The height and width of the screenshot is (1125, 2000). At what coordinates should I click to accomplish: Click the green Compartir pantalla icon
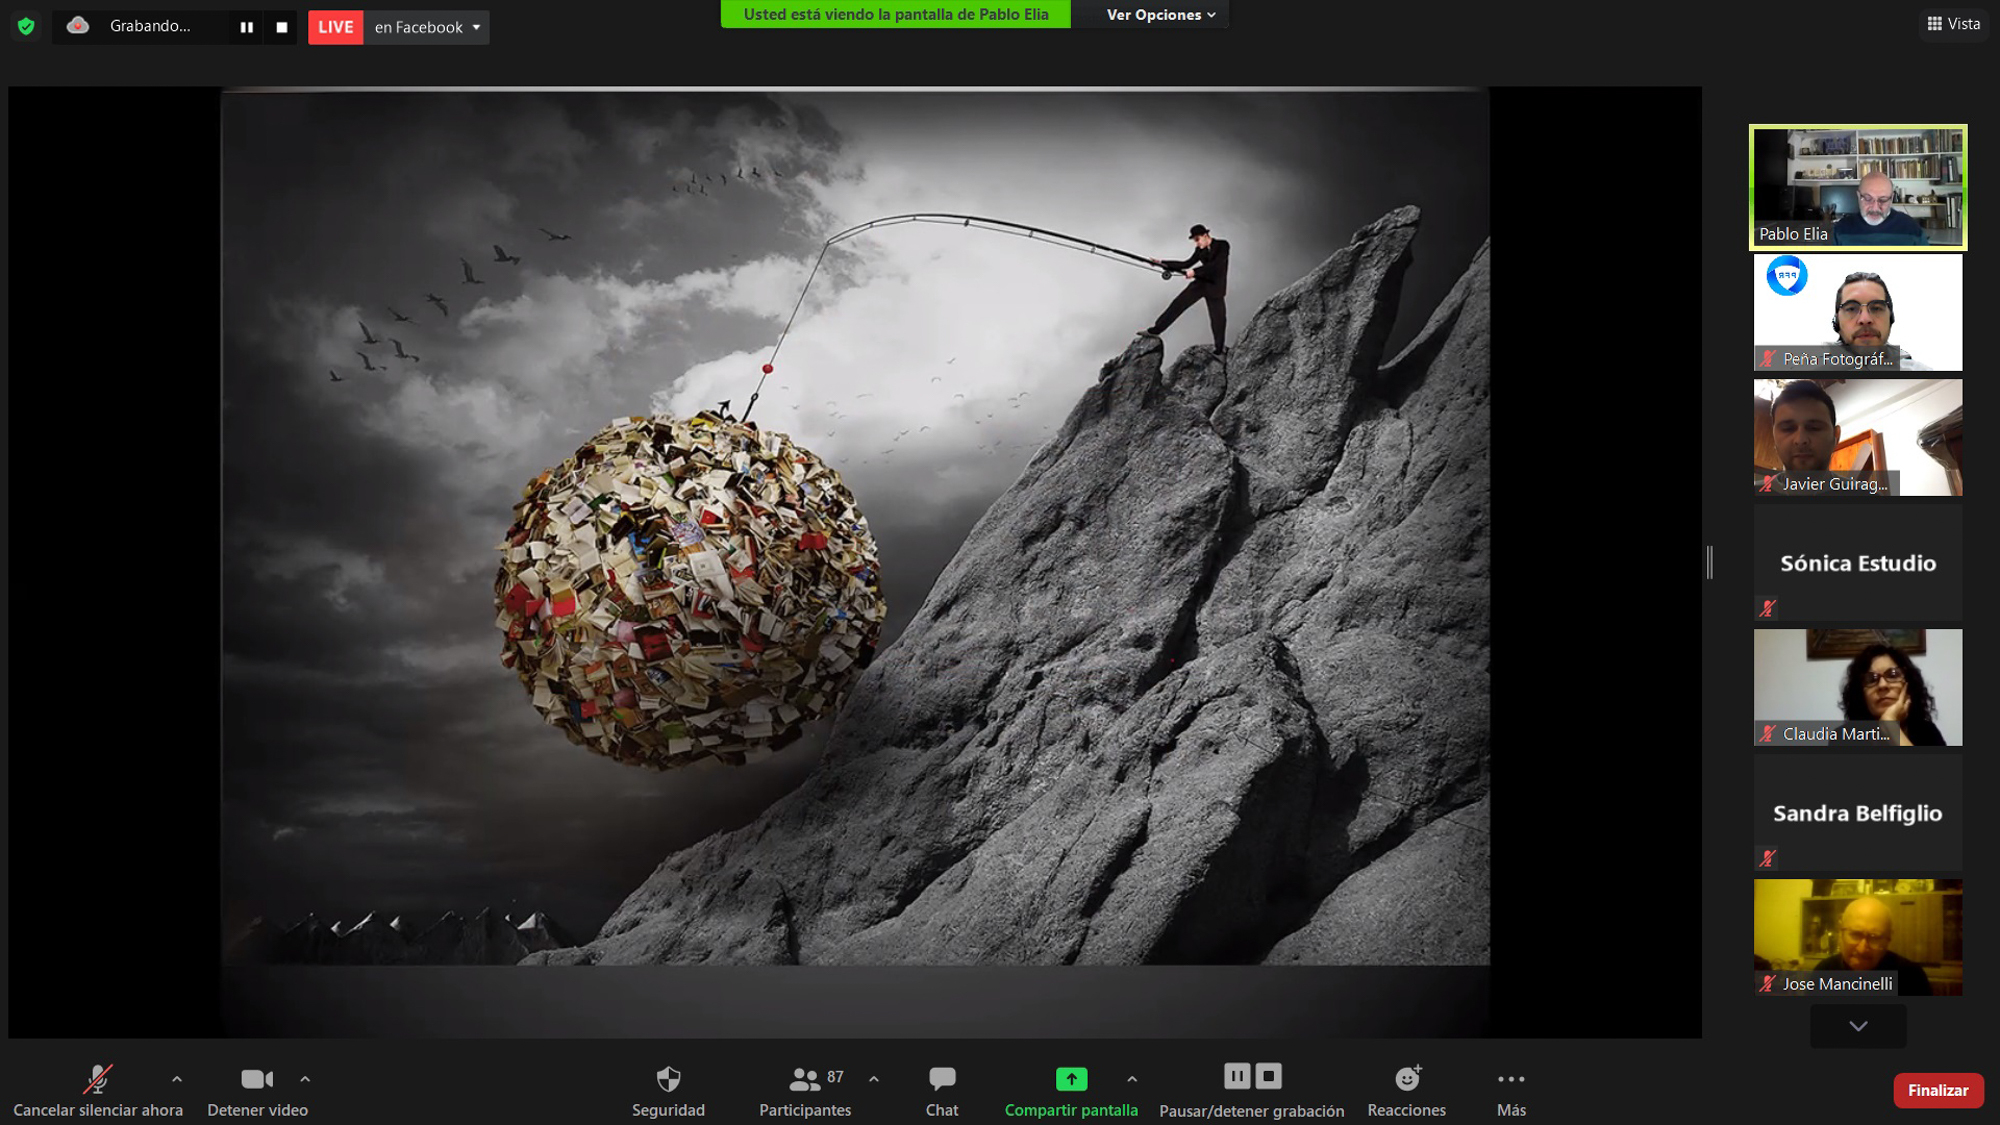pyautogui.click(x=1071, y=1079)
